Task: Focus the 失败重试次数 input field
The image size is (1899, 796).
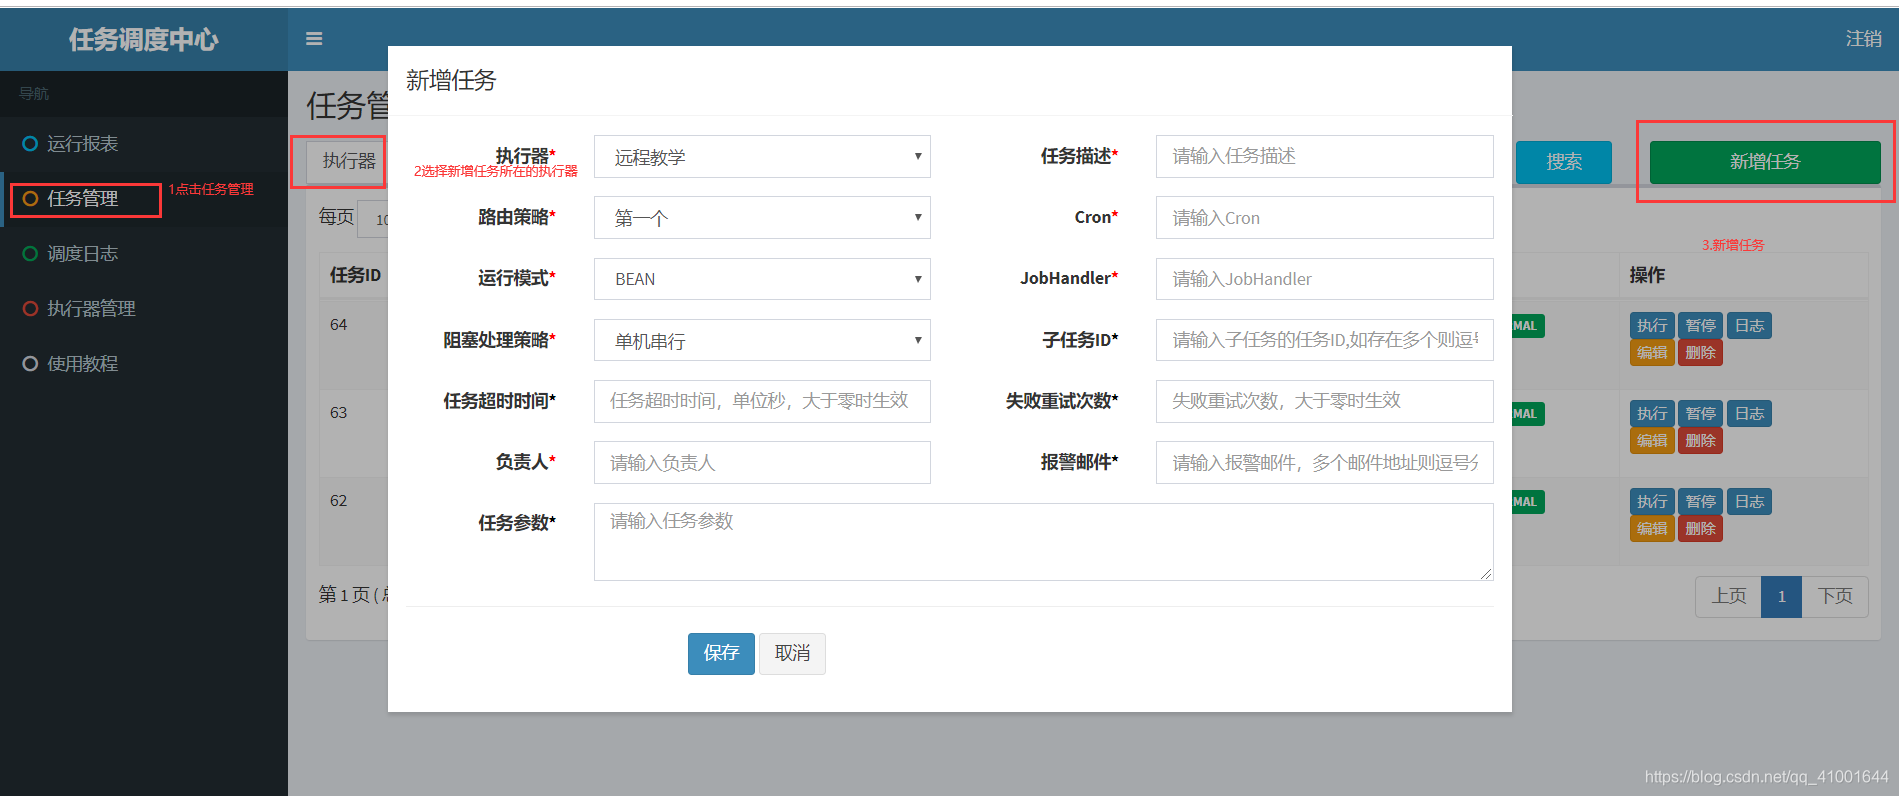Action: pos(1324,401)
